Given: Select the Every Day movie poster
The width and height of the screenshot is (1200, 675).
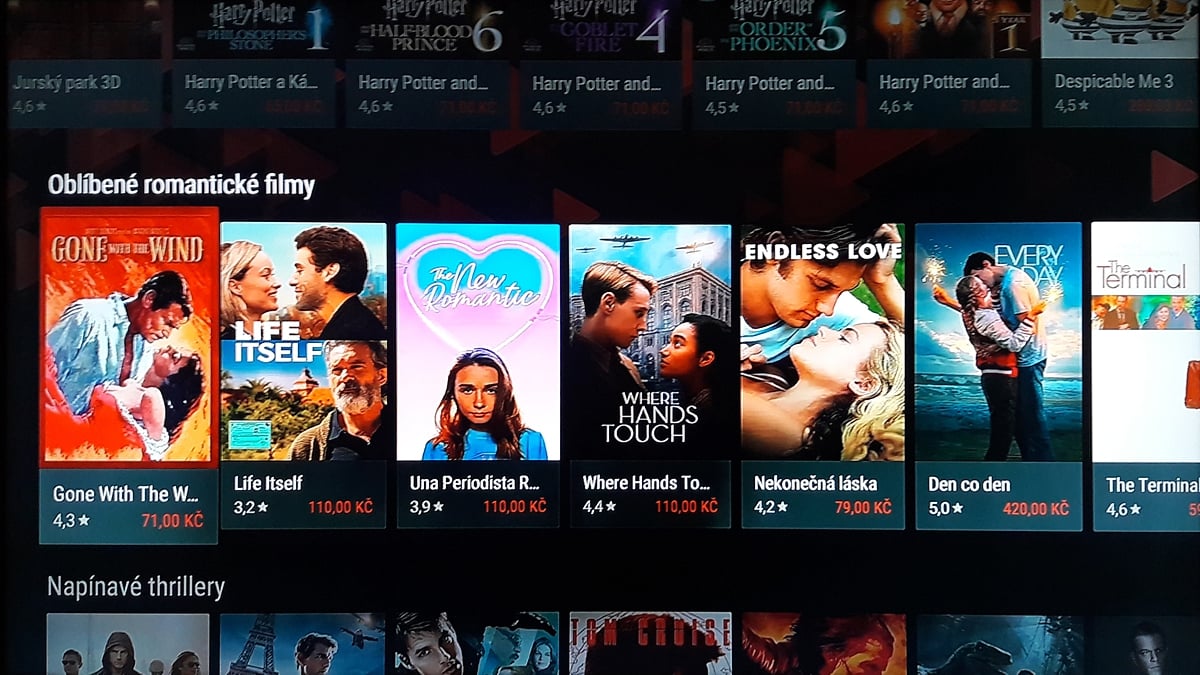Looking at the screenshot, I should (x=998, y=341).
